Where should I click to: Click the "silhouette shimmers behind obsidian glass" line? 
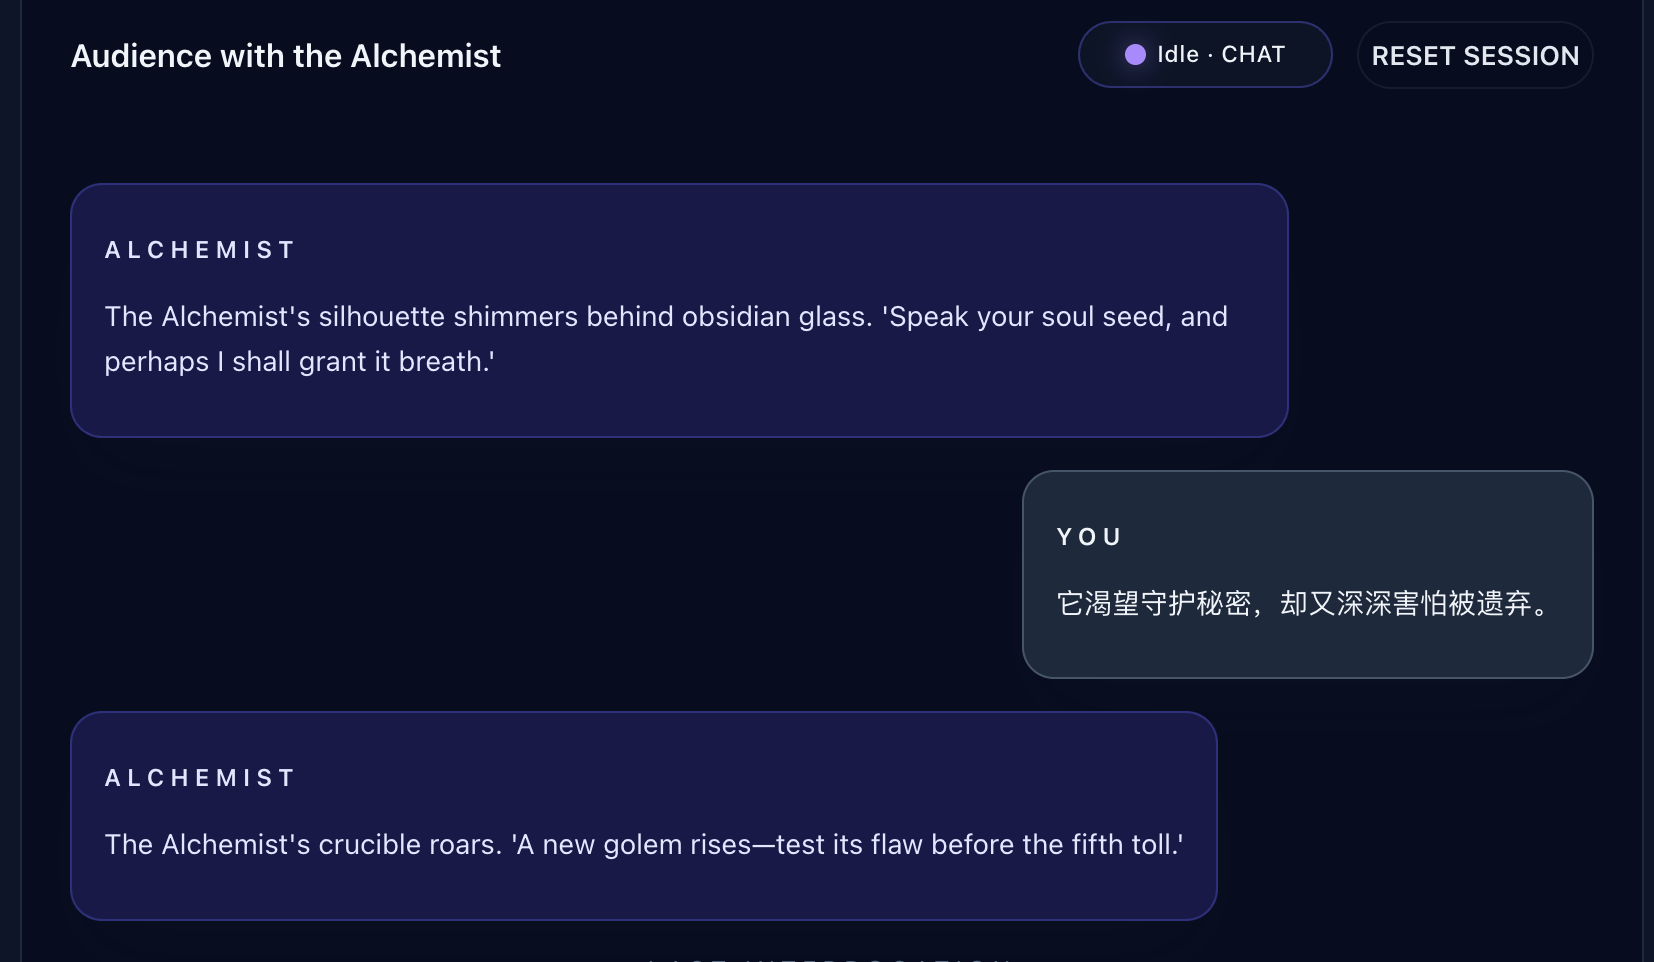coord(594,317)
